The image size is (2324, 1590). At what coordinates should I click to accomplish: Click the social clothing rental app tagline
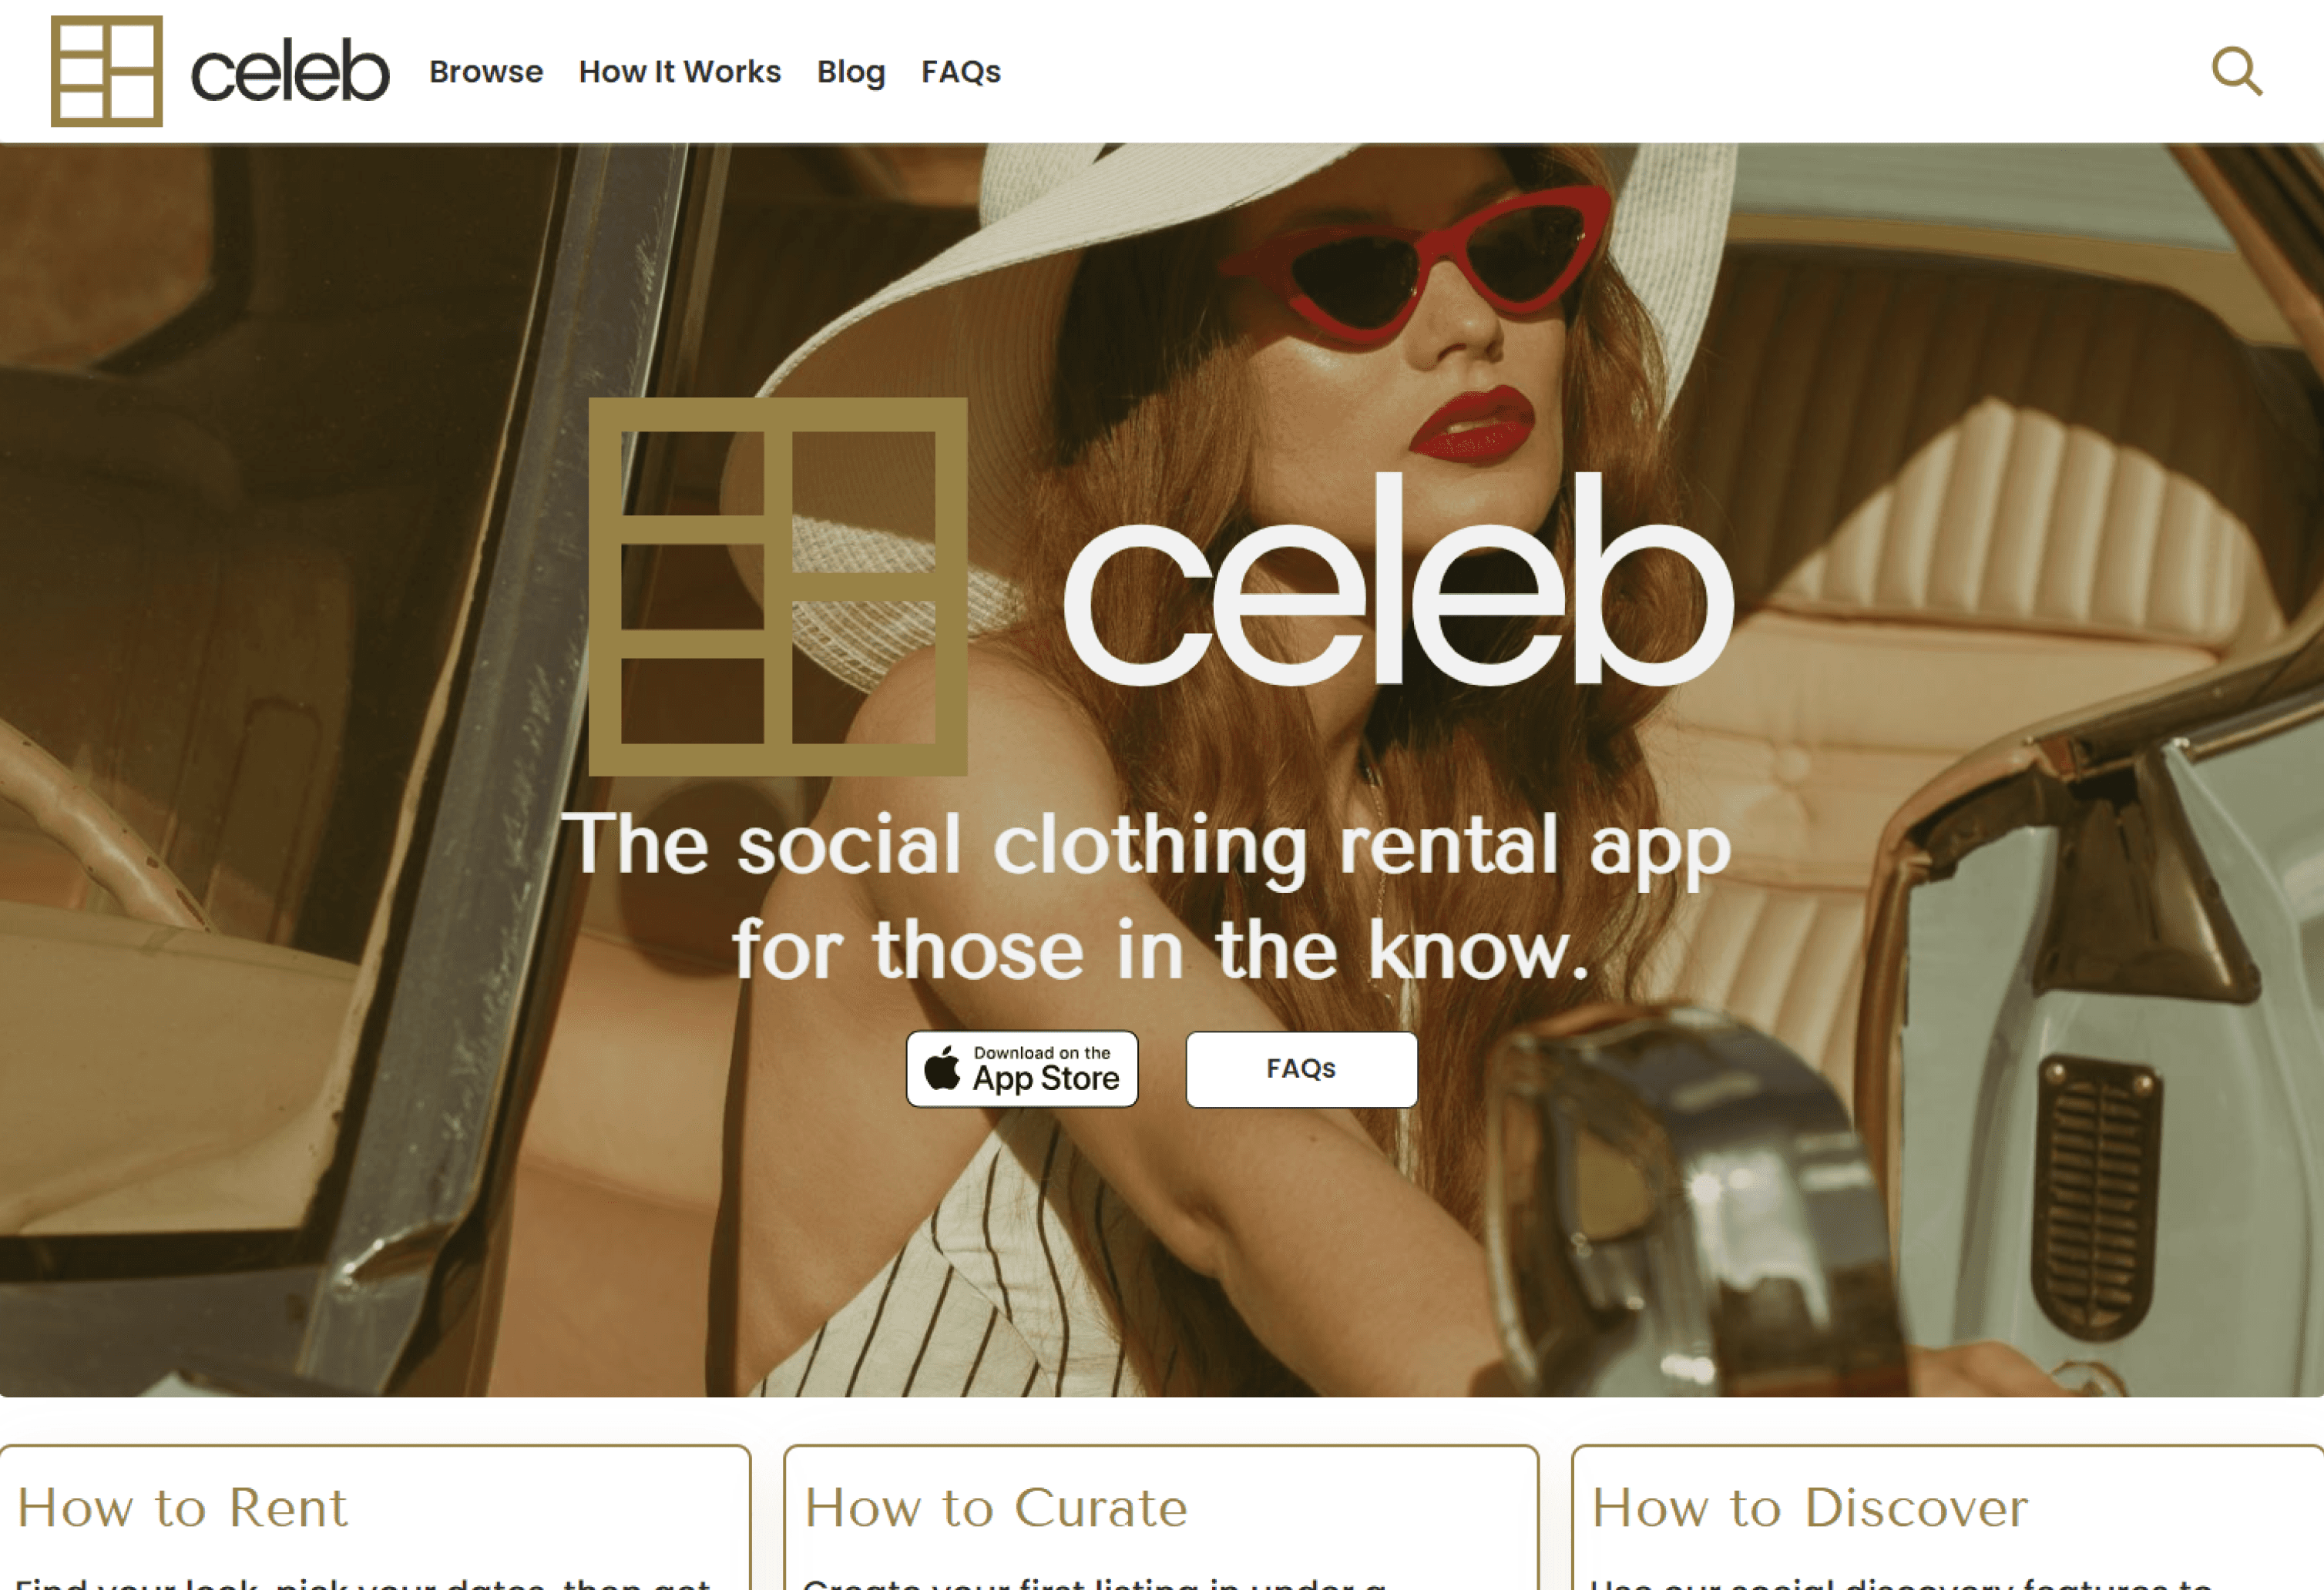click(1147, 896)
